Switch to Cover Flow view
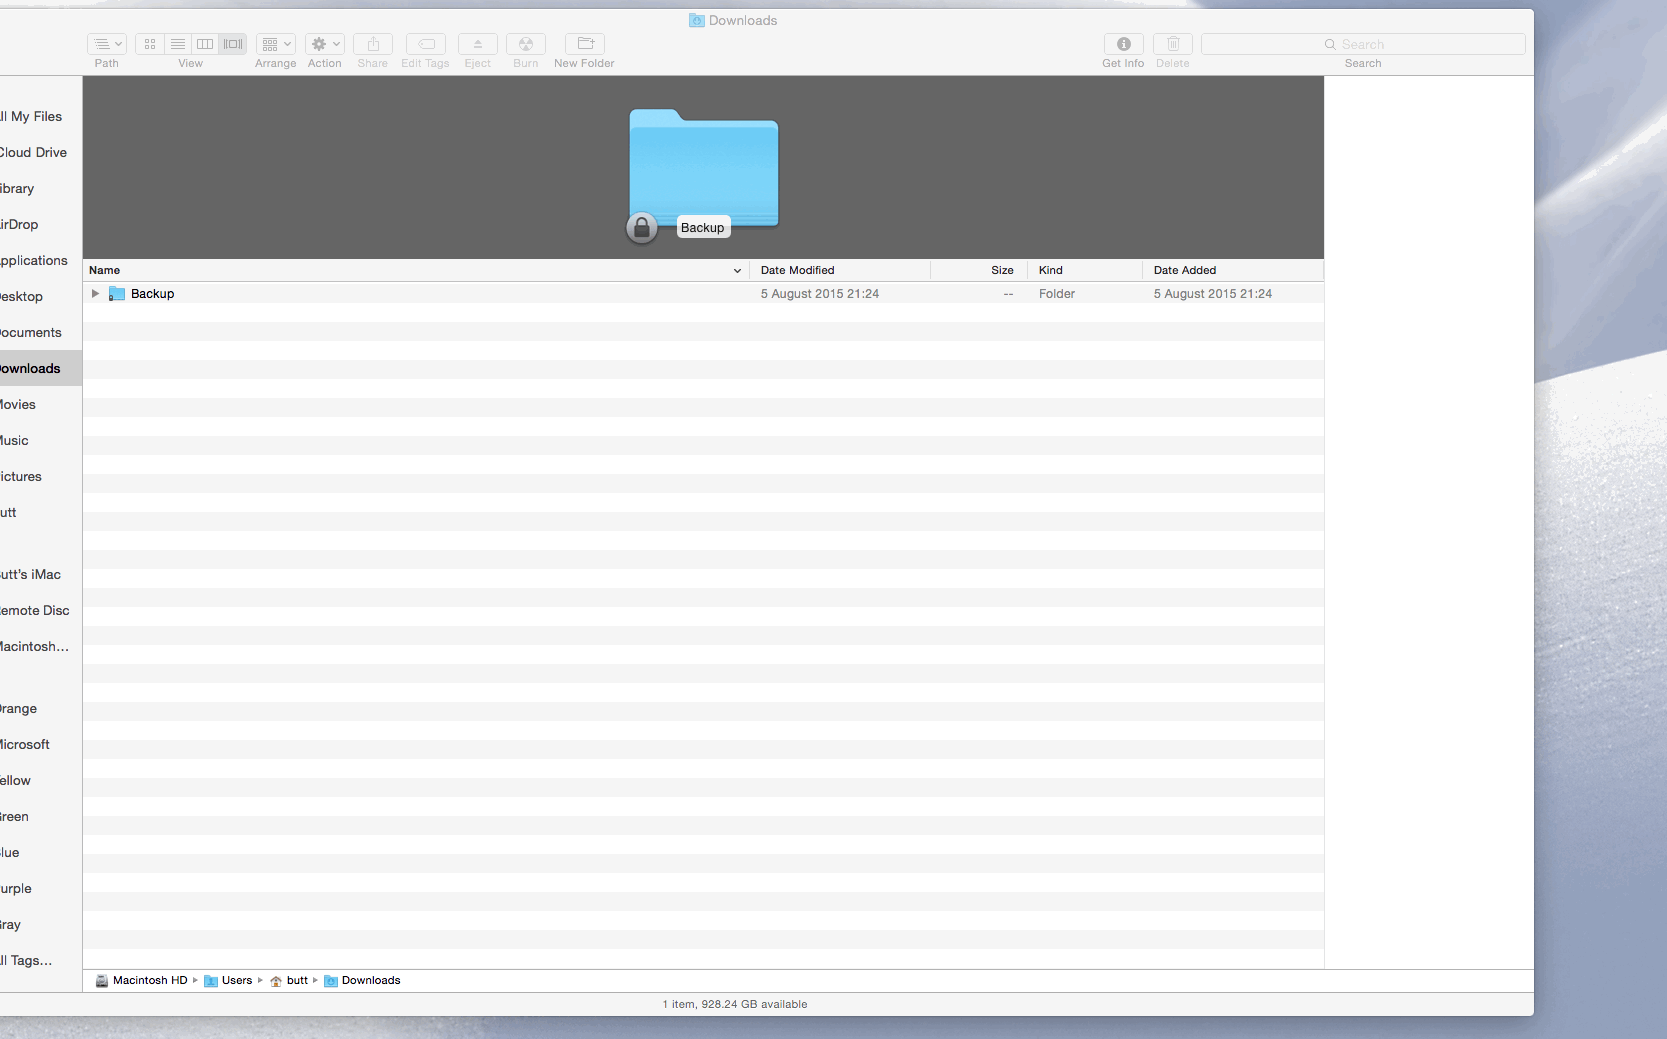The height and width of the screenshot is (1039, 1667). pyautogui.click(x=233, y=44)
